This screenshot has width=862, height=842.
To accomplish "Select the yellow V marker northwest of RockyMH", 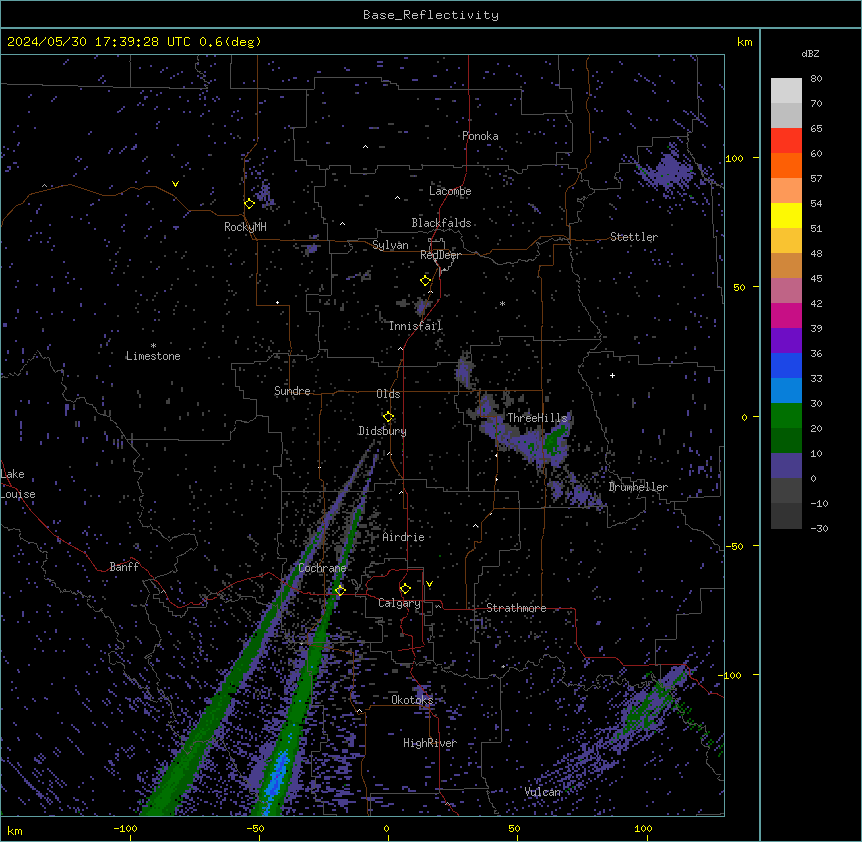I will 175,184.
